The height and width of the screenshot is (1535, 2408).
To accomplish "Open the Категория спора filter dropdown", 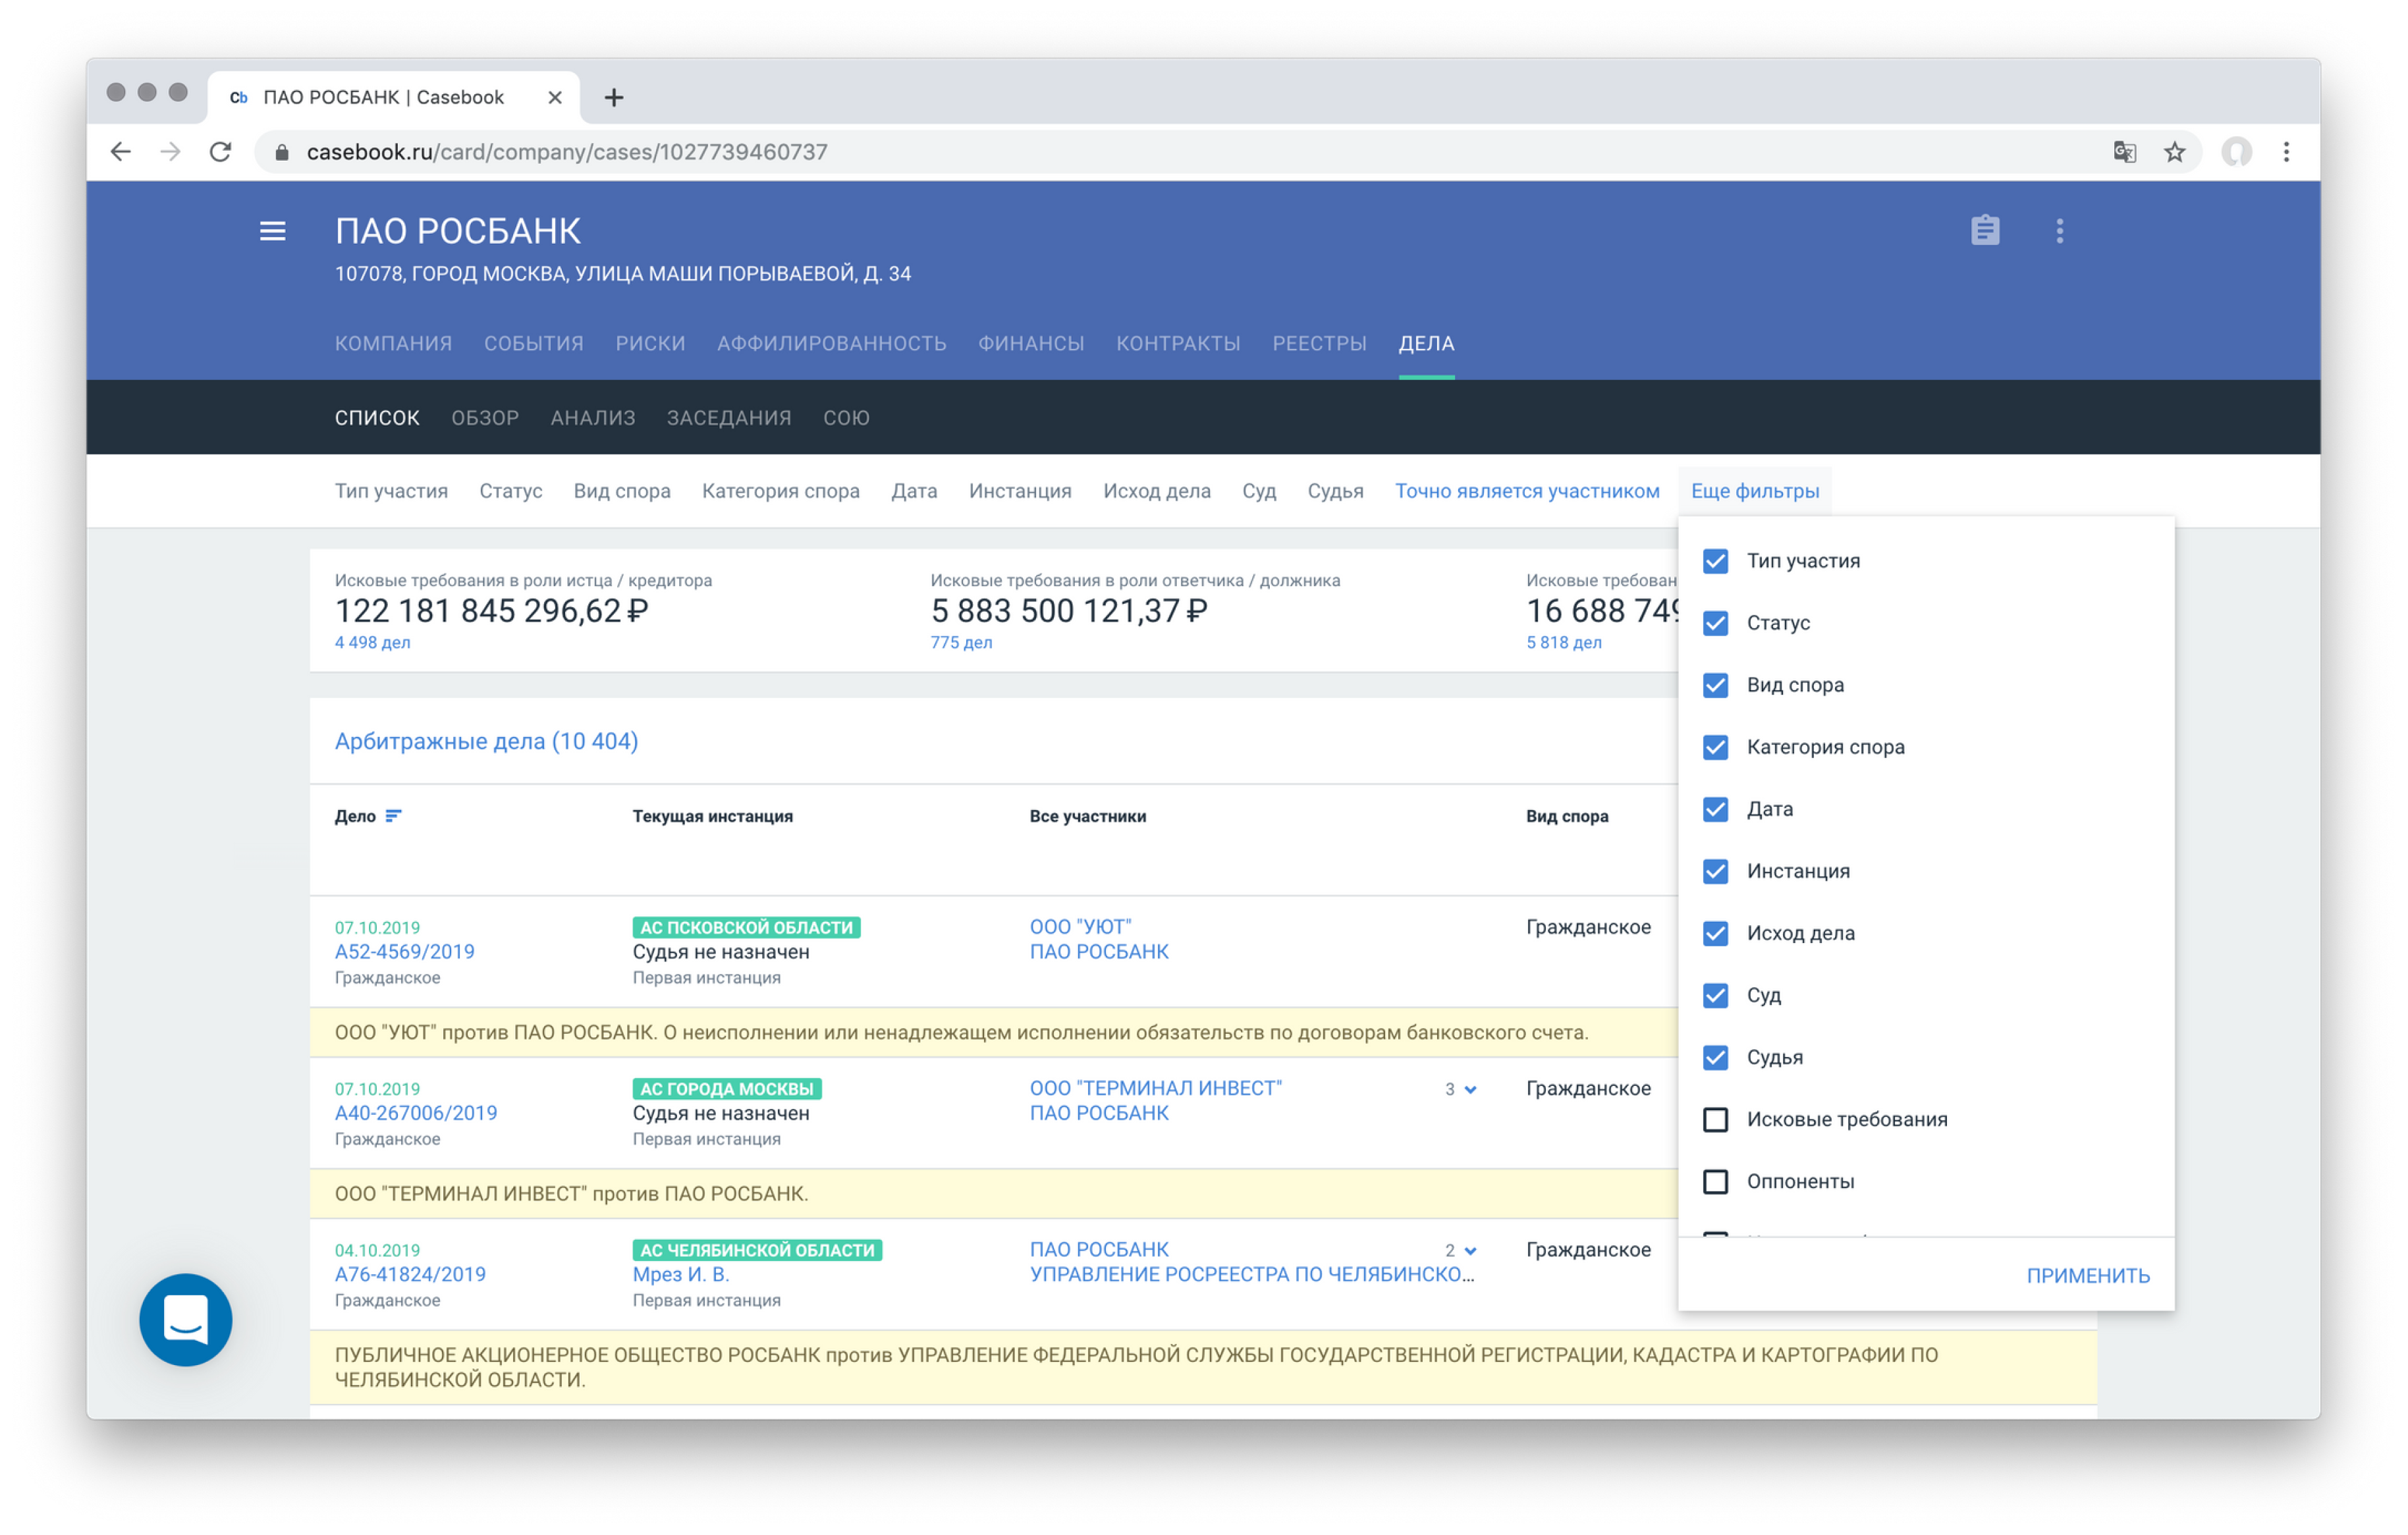I will 780,491.
